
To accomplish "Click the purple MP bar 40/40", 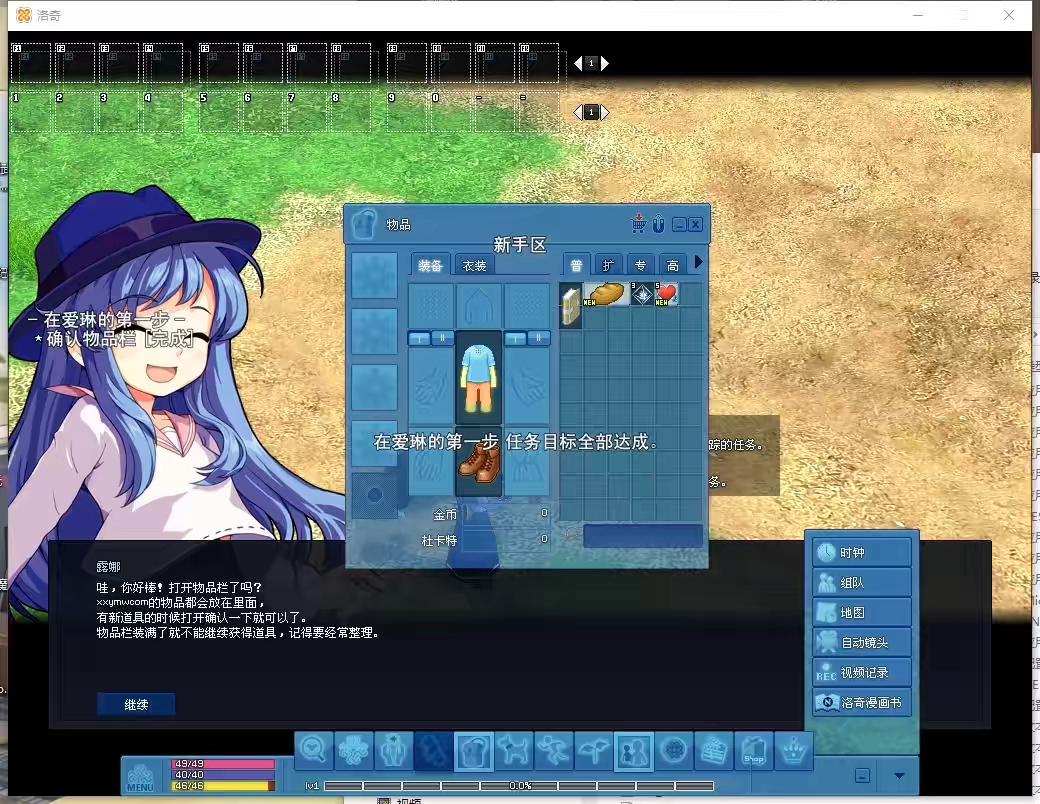I will click(x=224, y=775).
